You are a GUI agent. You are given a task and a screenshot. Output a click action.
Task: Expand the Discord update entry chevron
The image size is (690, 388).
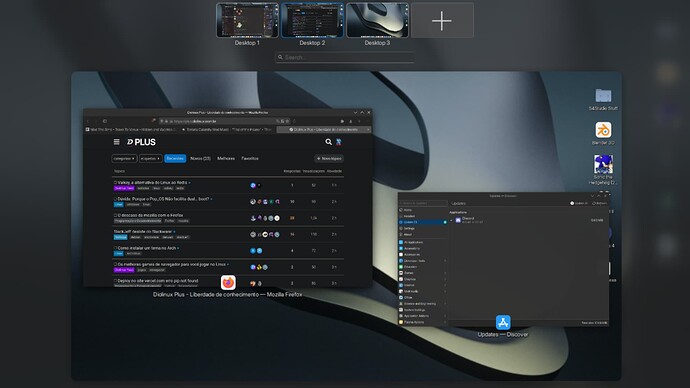[451, 220]
